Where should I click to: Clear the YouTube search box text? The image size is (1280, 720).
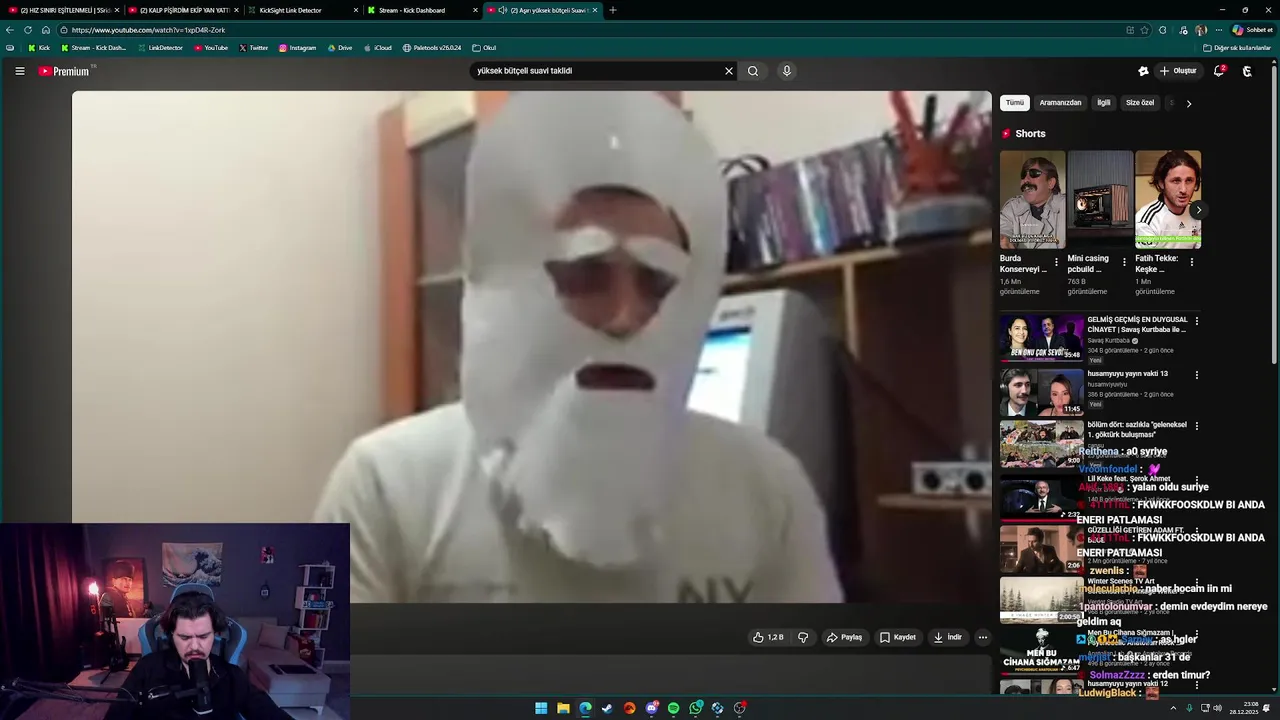(x=728, y=71)
